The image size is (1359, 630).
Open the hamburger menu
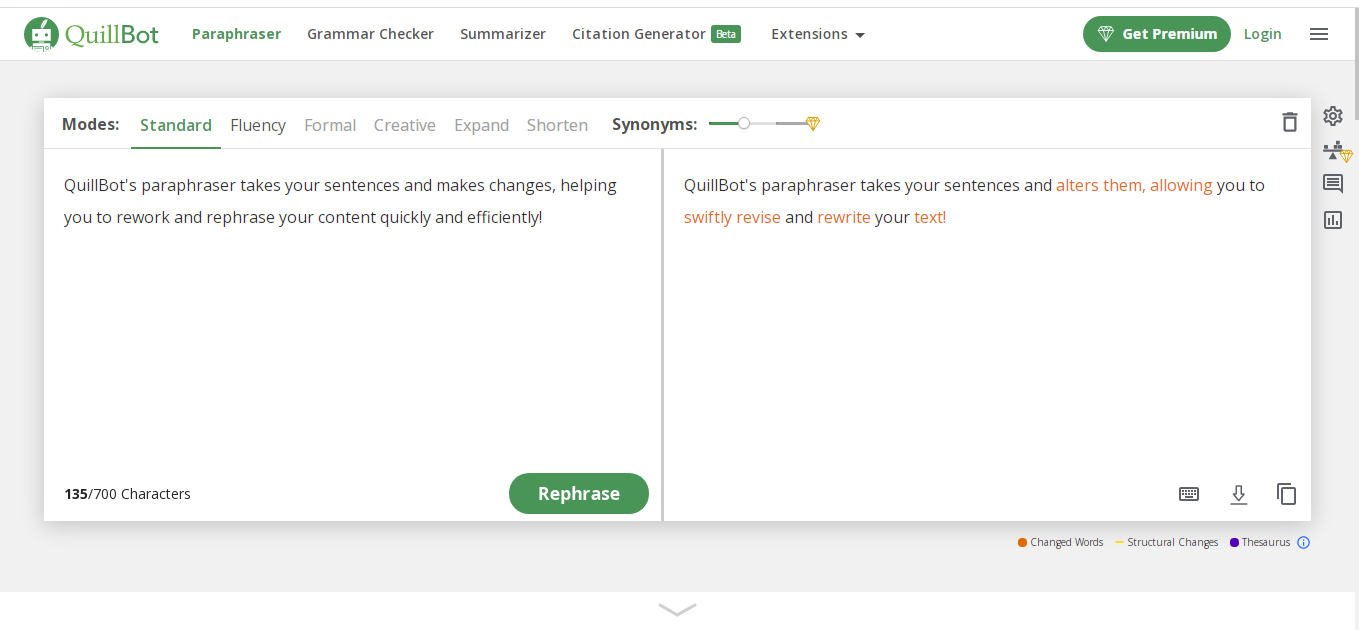point(1318,34)
